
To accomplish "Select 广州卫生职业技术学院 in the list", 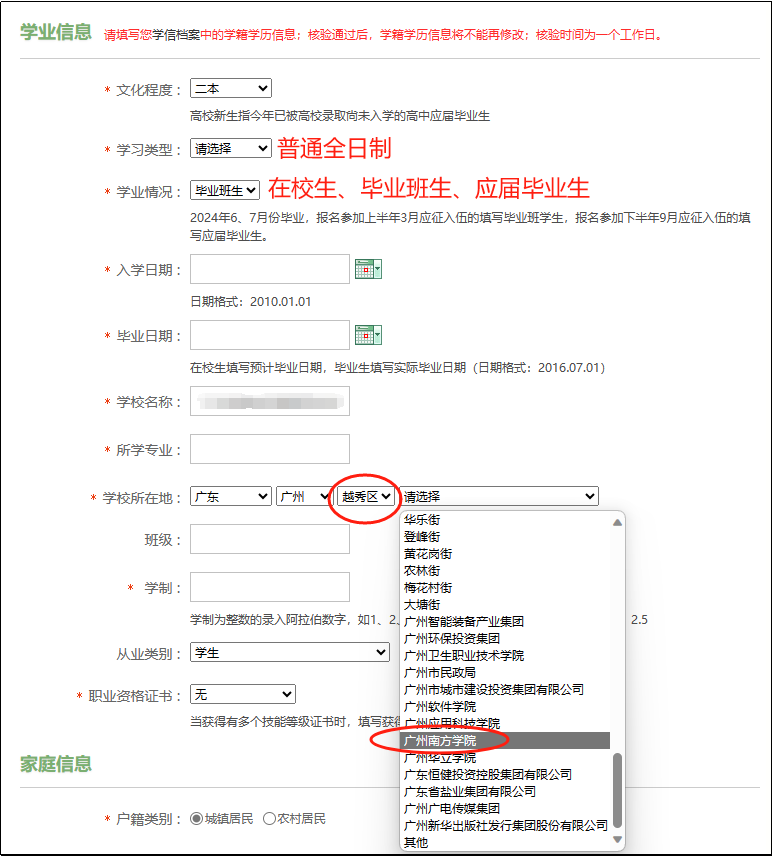I will point(464,656).
